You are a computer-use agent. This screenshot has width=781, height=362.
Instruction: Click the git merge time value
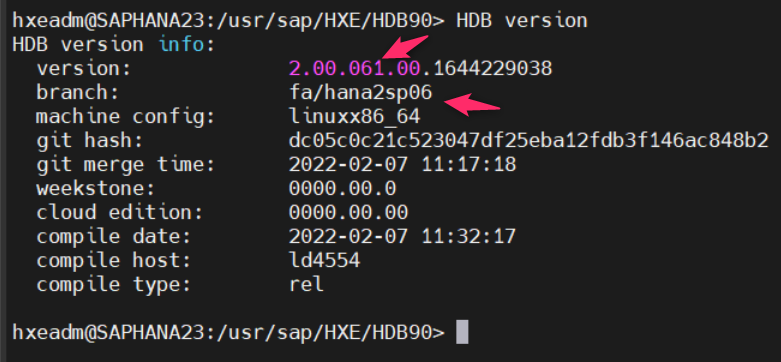pos(402,165)
